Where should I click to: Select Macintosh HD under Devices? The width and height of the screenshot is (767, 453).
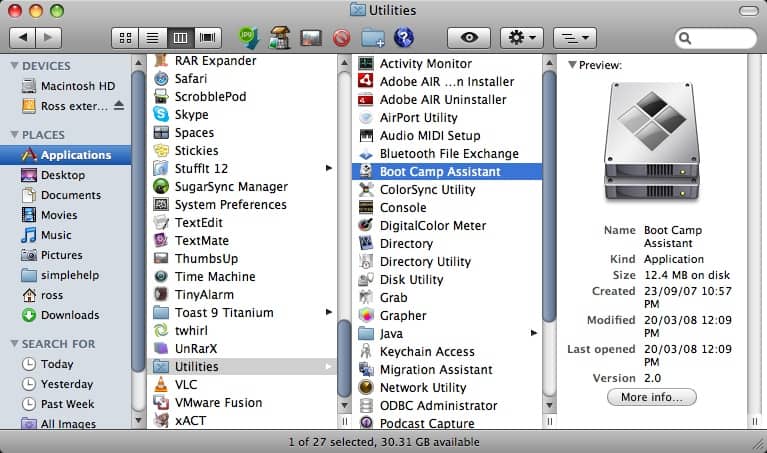[x=78, y=86]
